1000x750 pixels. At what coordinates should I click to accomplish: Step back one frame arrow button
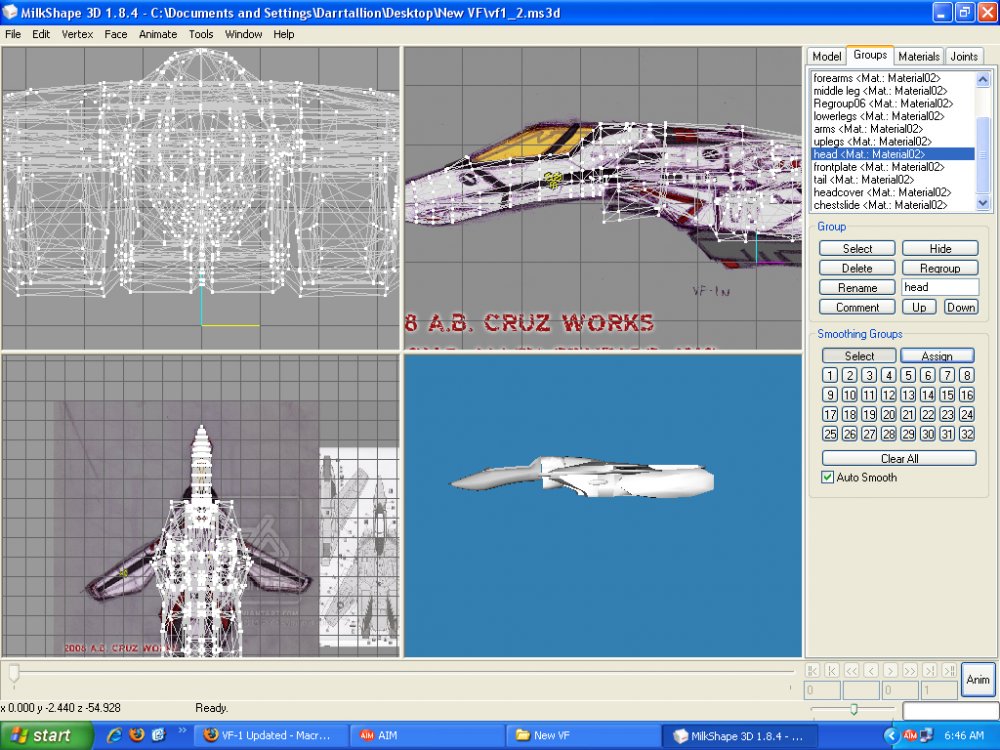point(871,670)
